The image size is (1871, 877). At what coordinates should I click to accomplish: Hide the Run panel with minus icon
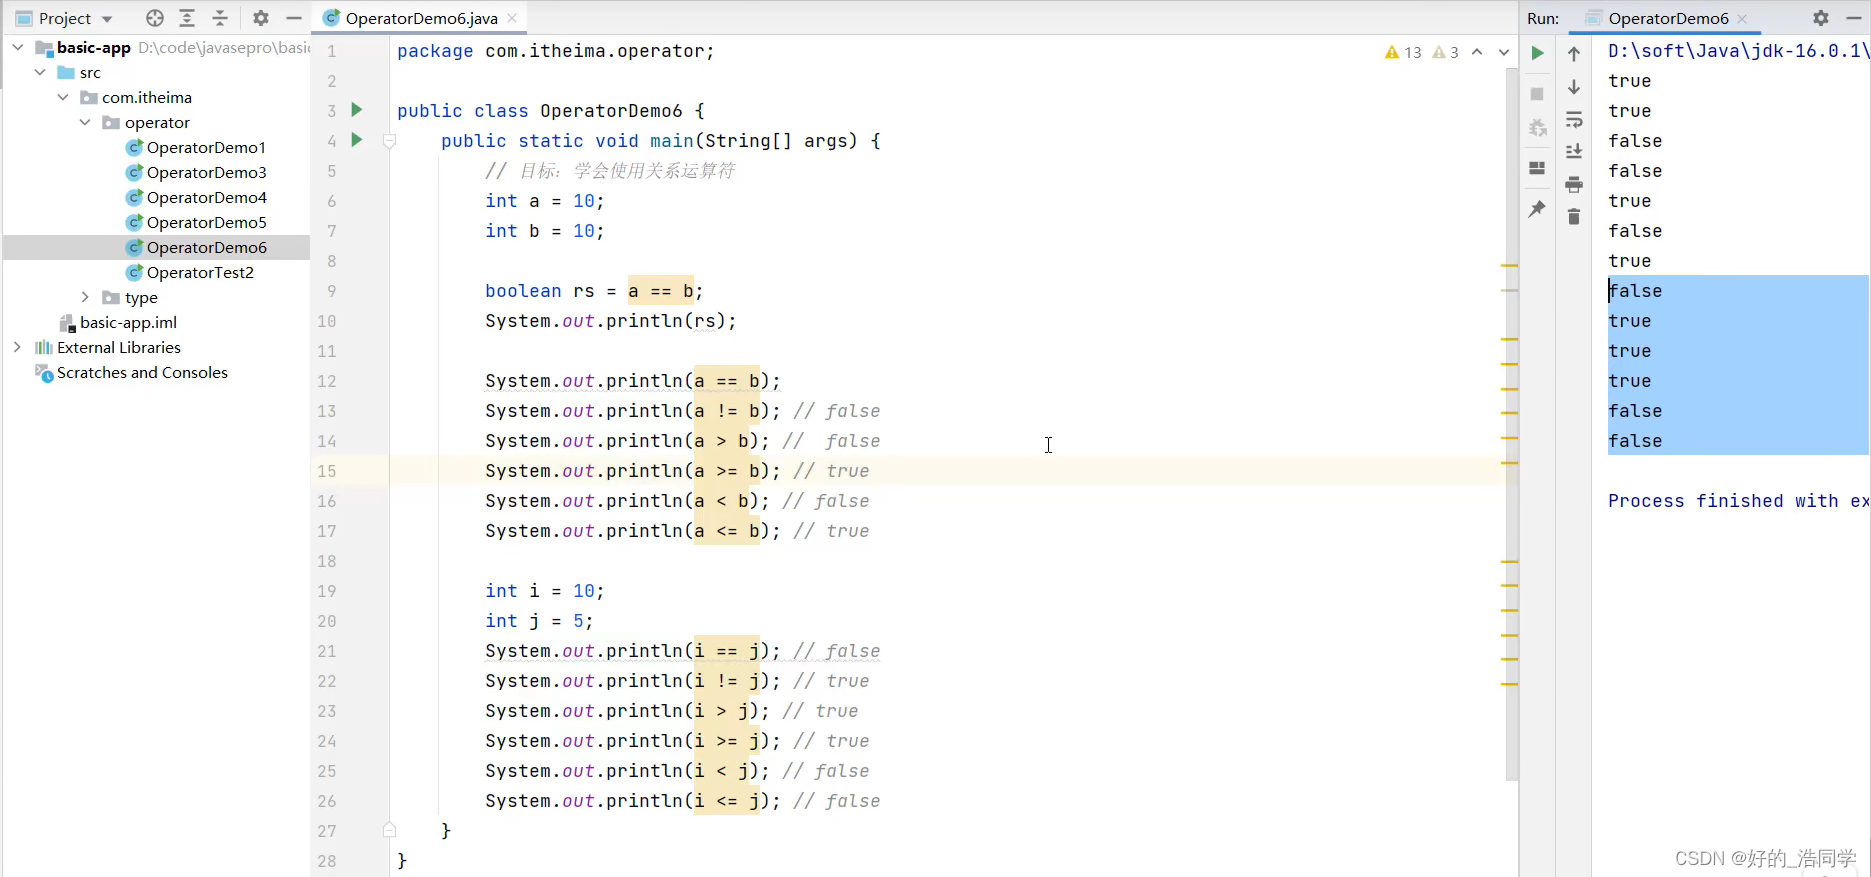(1853, 18)
